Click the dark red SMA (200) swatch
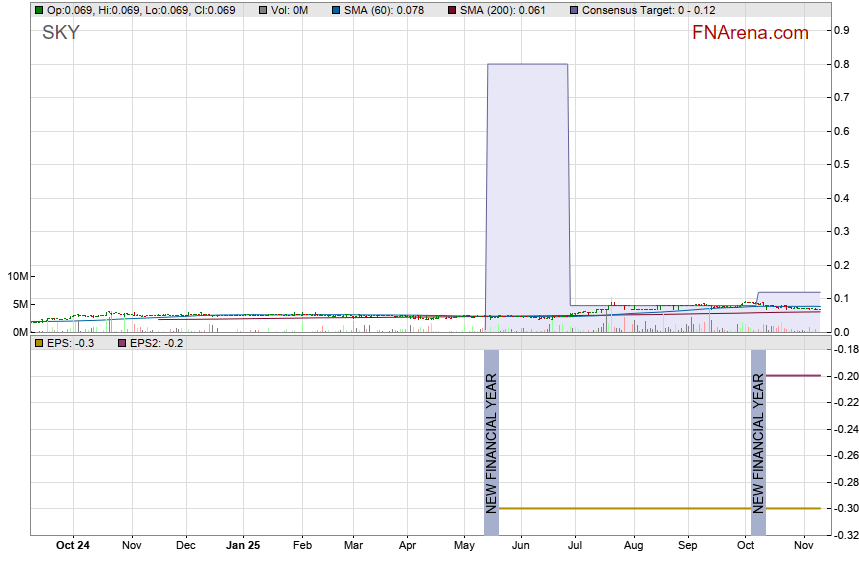This screenshot has width=859, height=566. [451, 10]
